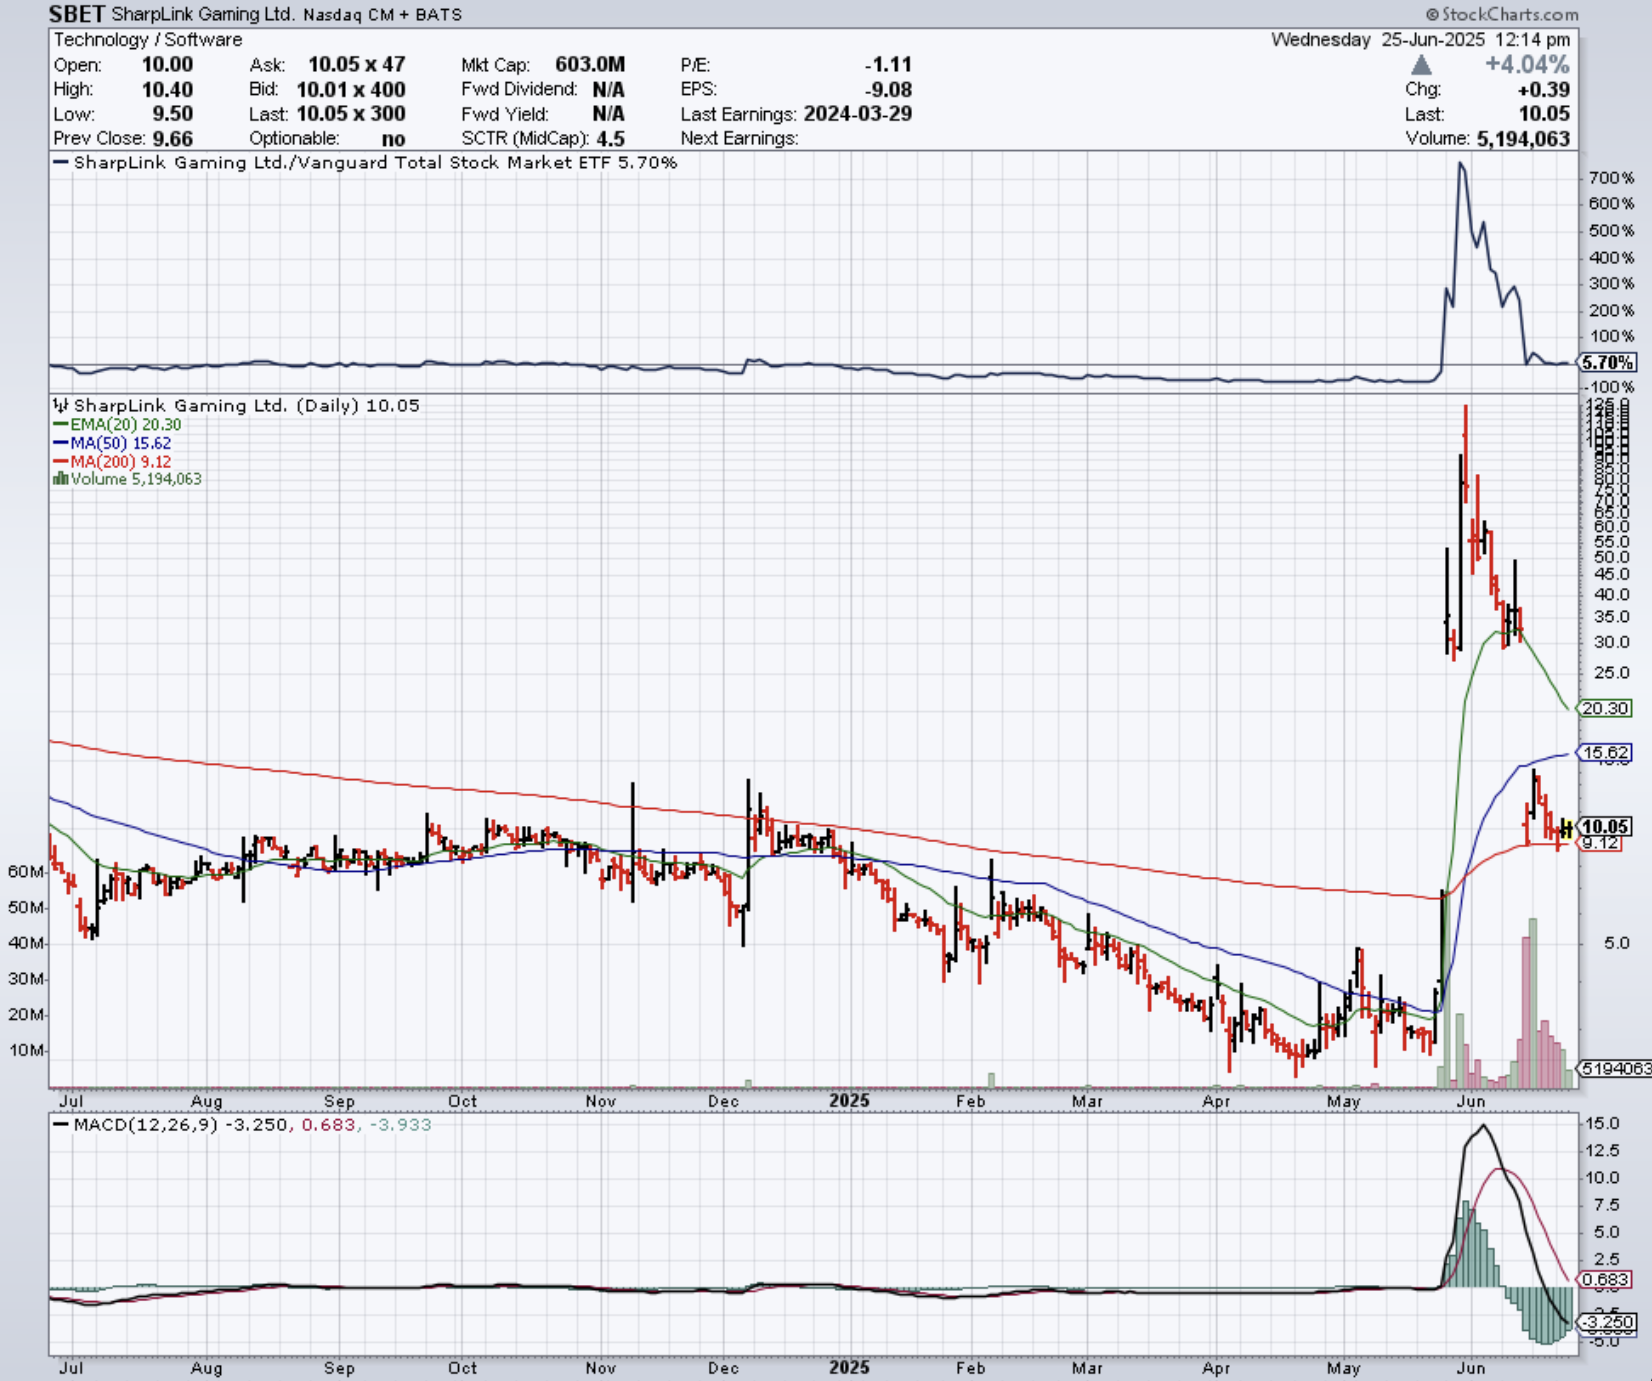
Task: Select the Technology / Software sector label
Action: (148, 40)
